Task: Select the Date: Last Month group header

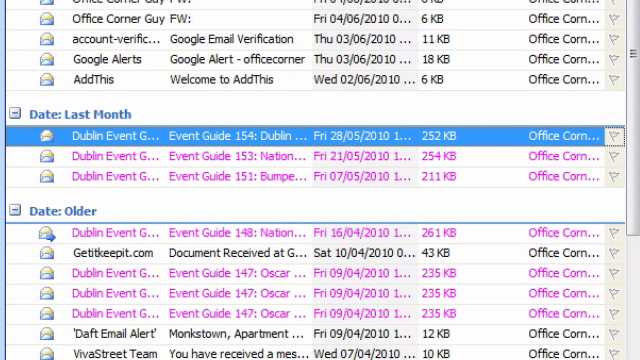Action: (x=80, y=115)
